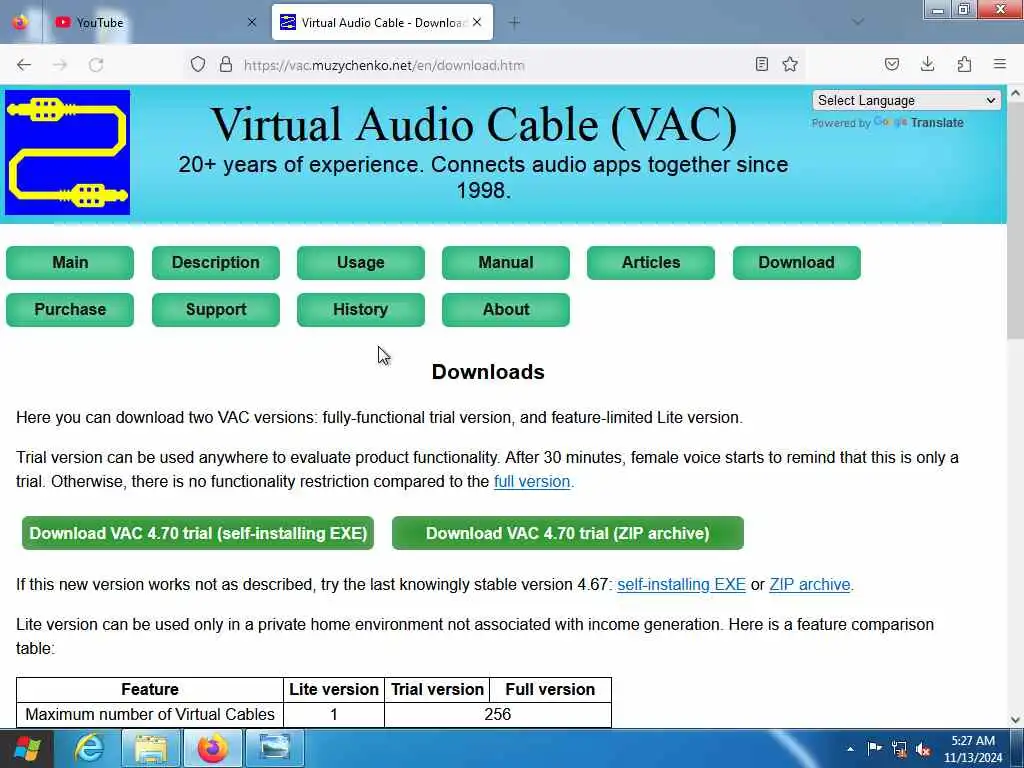The image size is (1024, 768).
Task: Click the network tray icon
Action: [899, 749]
